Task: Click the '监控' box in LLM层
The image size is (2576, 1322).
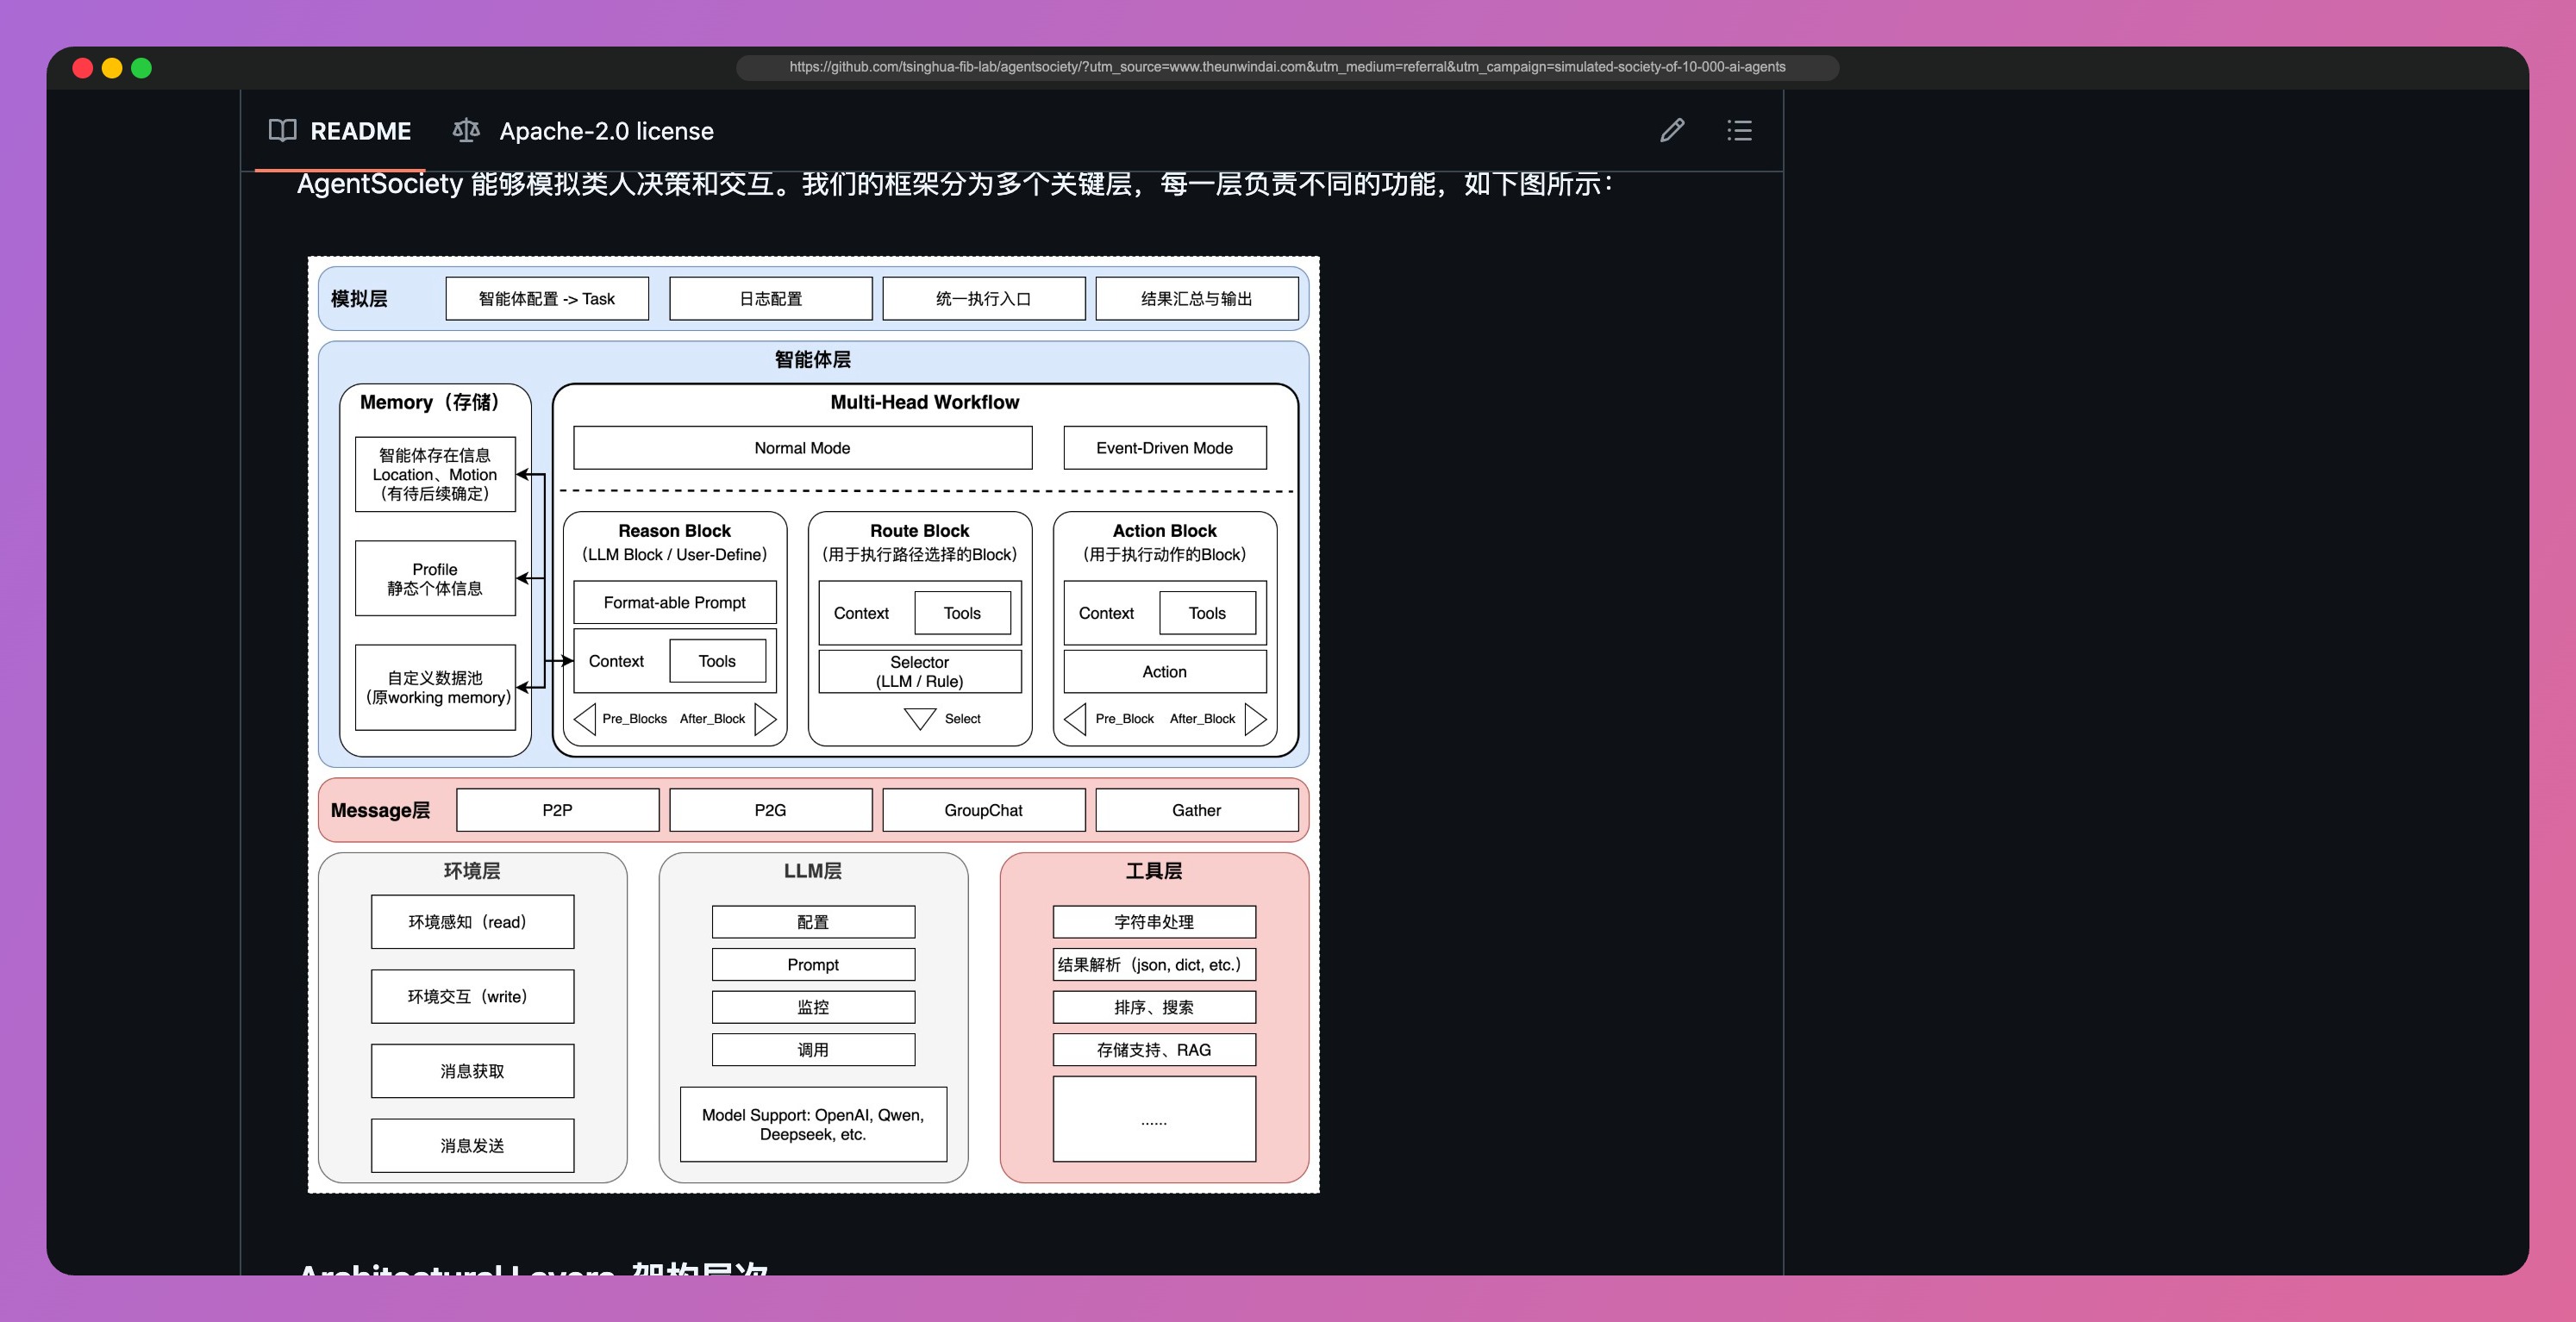Action: (813, 1007)
